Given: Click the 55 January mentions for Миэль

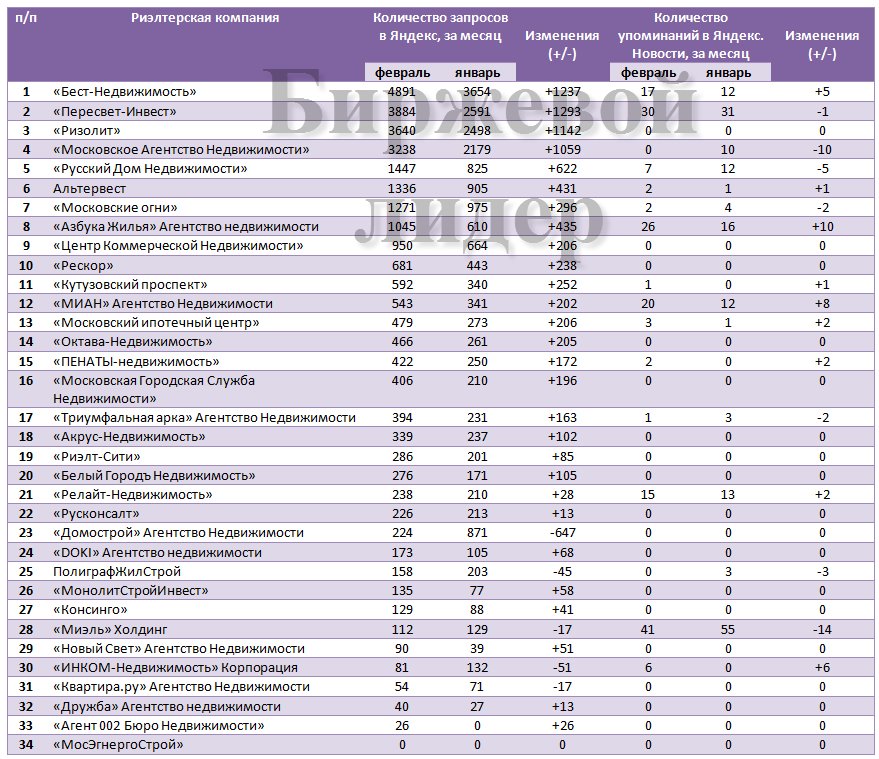Looking at the screenshot, I should [728, 630].
